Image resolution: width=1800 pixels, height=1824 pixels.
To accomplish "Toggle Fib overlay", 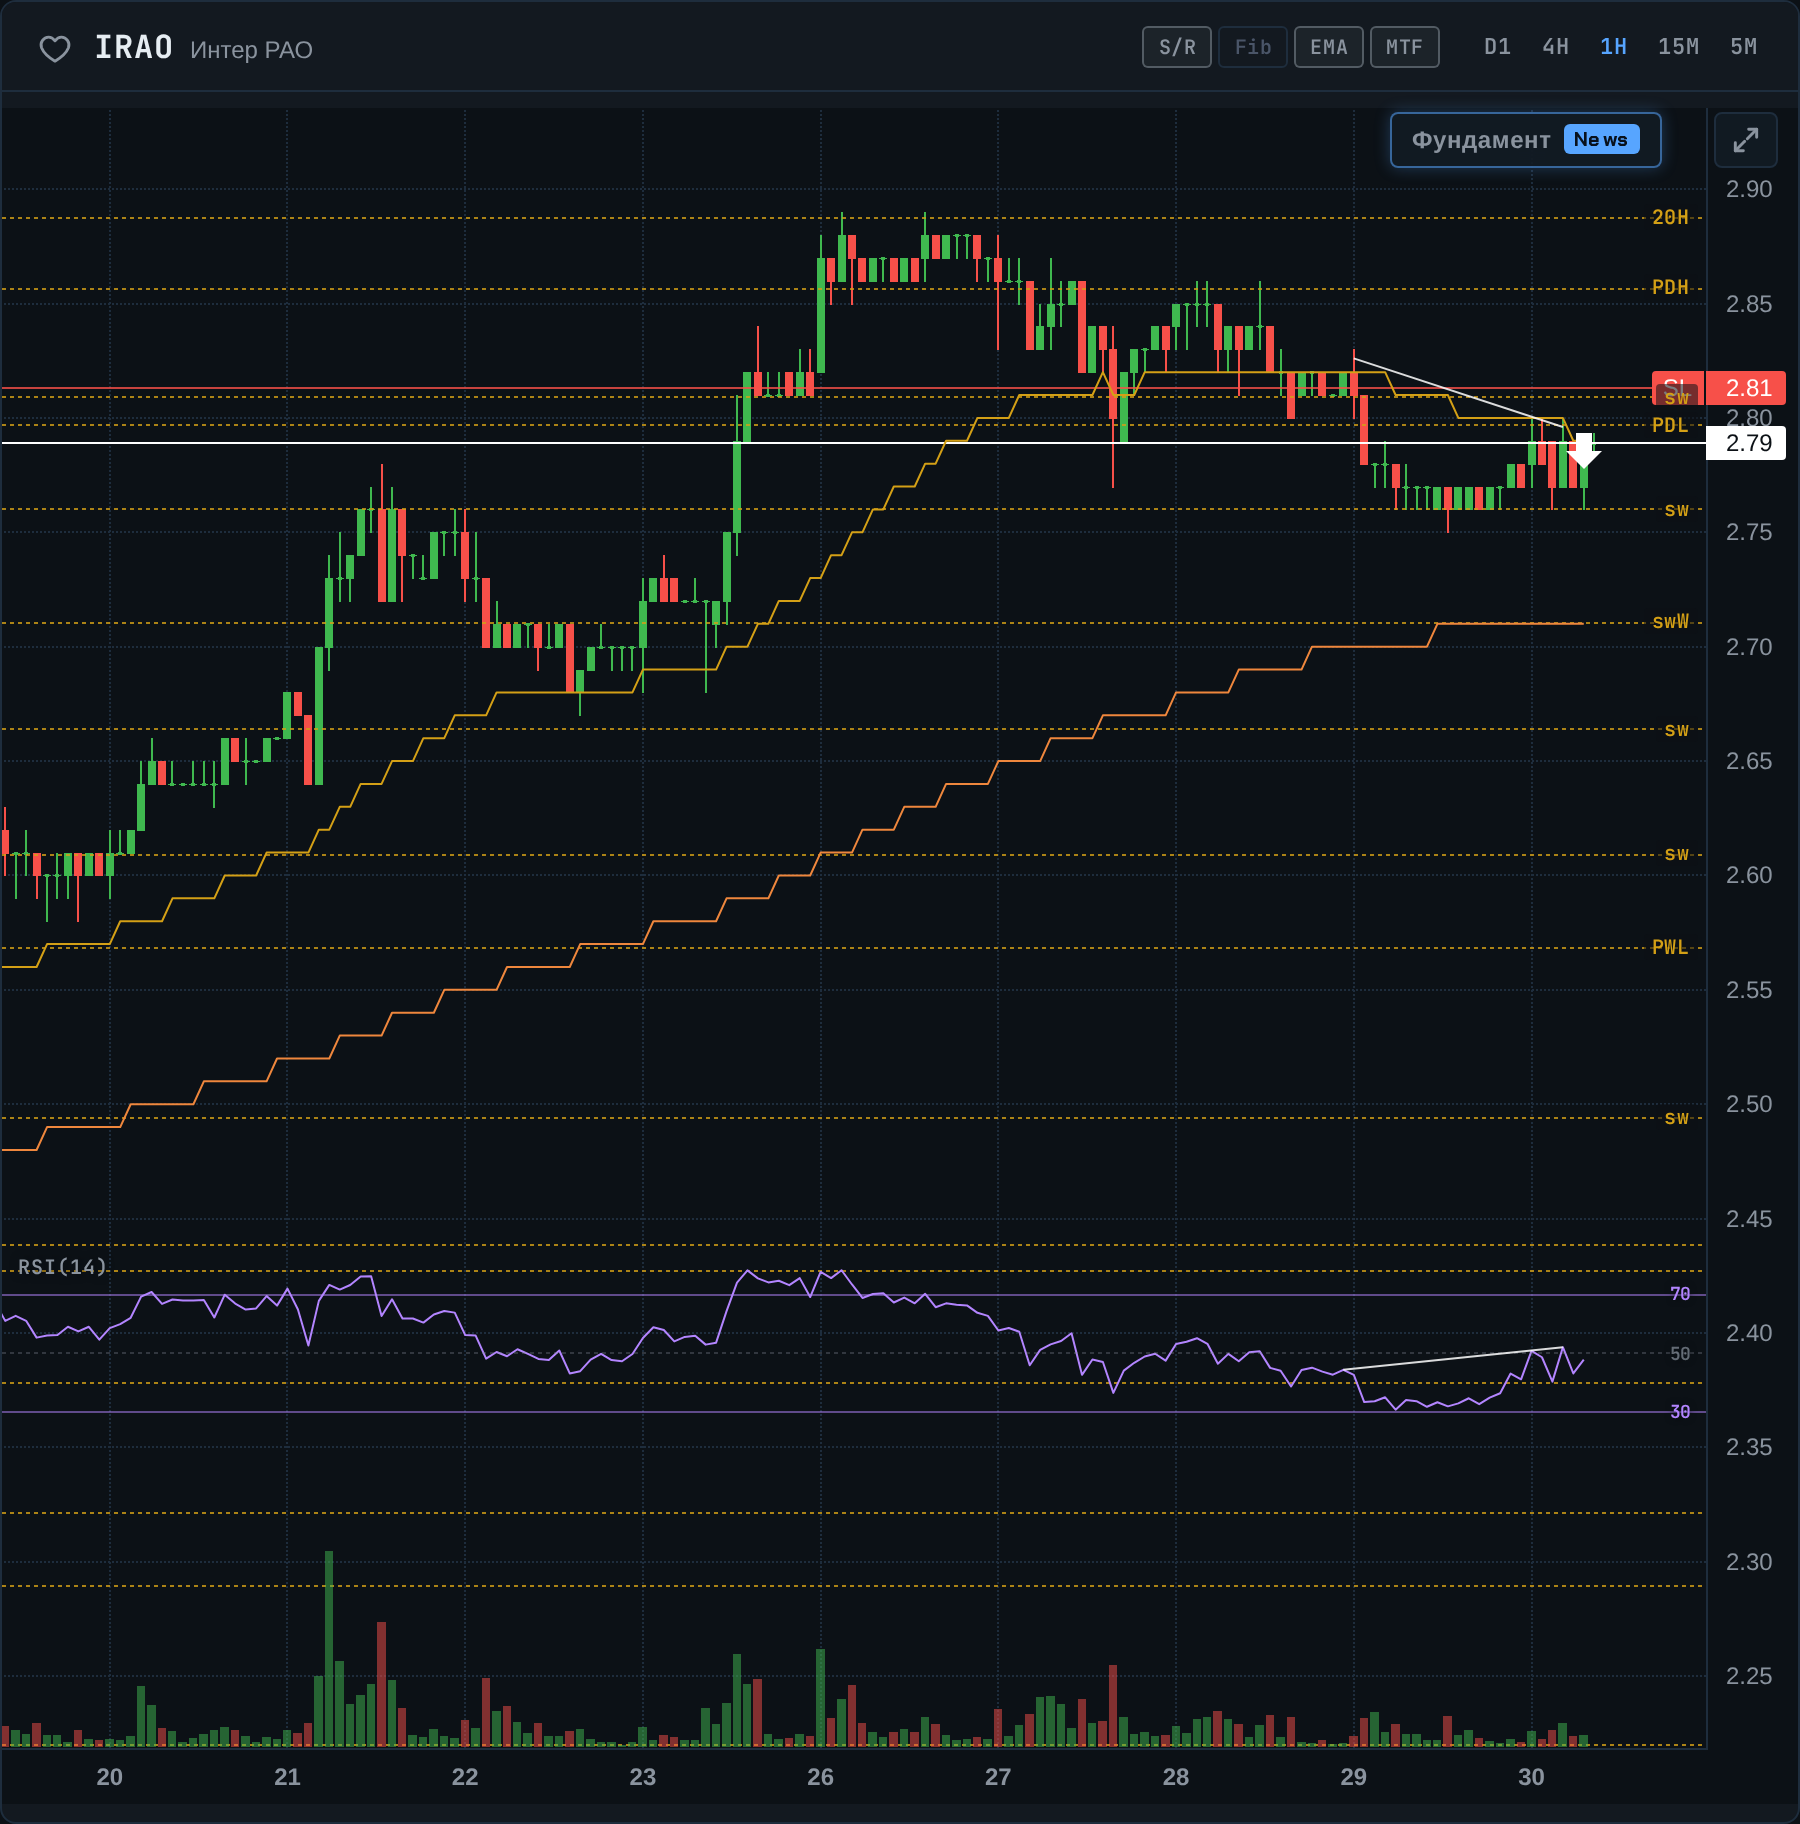I will 1253,47.
